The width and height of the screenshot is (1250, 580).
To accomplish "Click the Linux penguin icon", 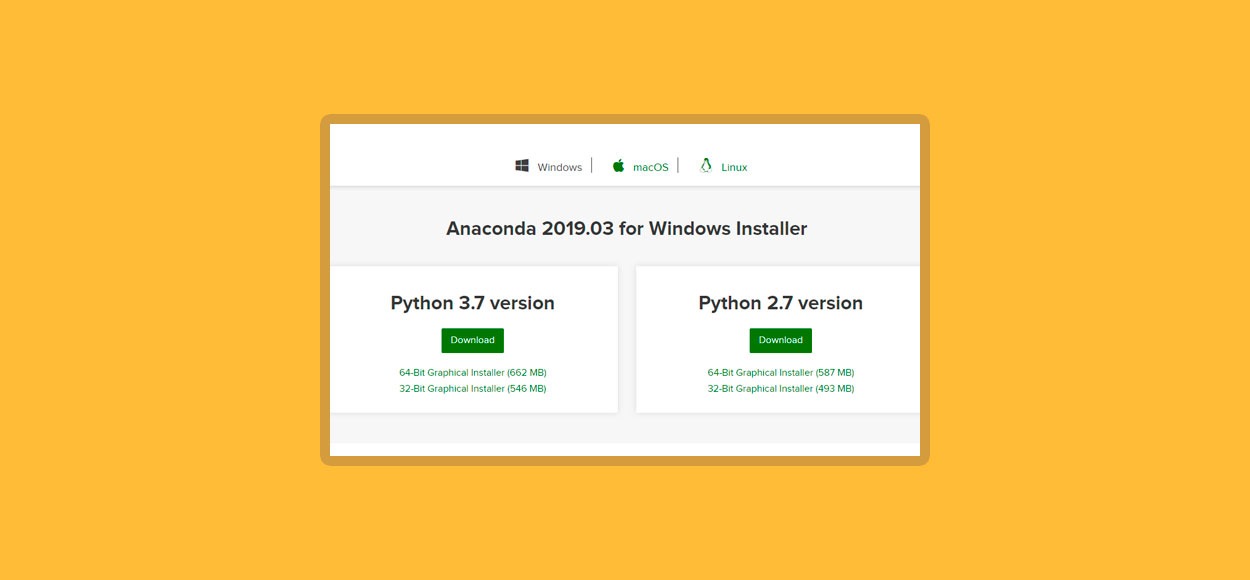I will (706, 166).
